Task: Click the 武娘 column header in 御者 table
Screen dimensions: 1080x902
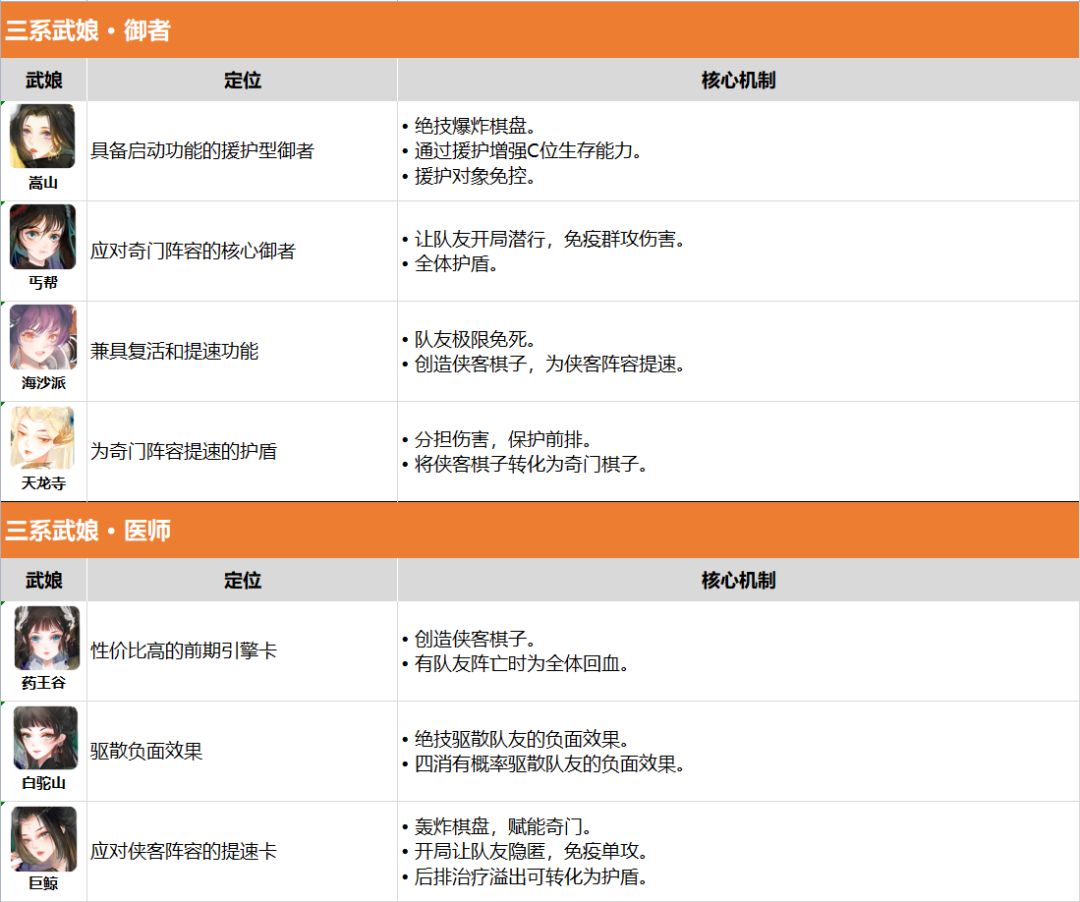Action: [x=43, y=80]
